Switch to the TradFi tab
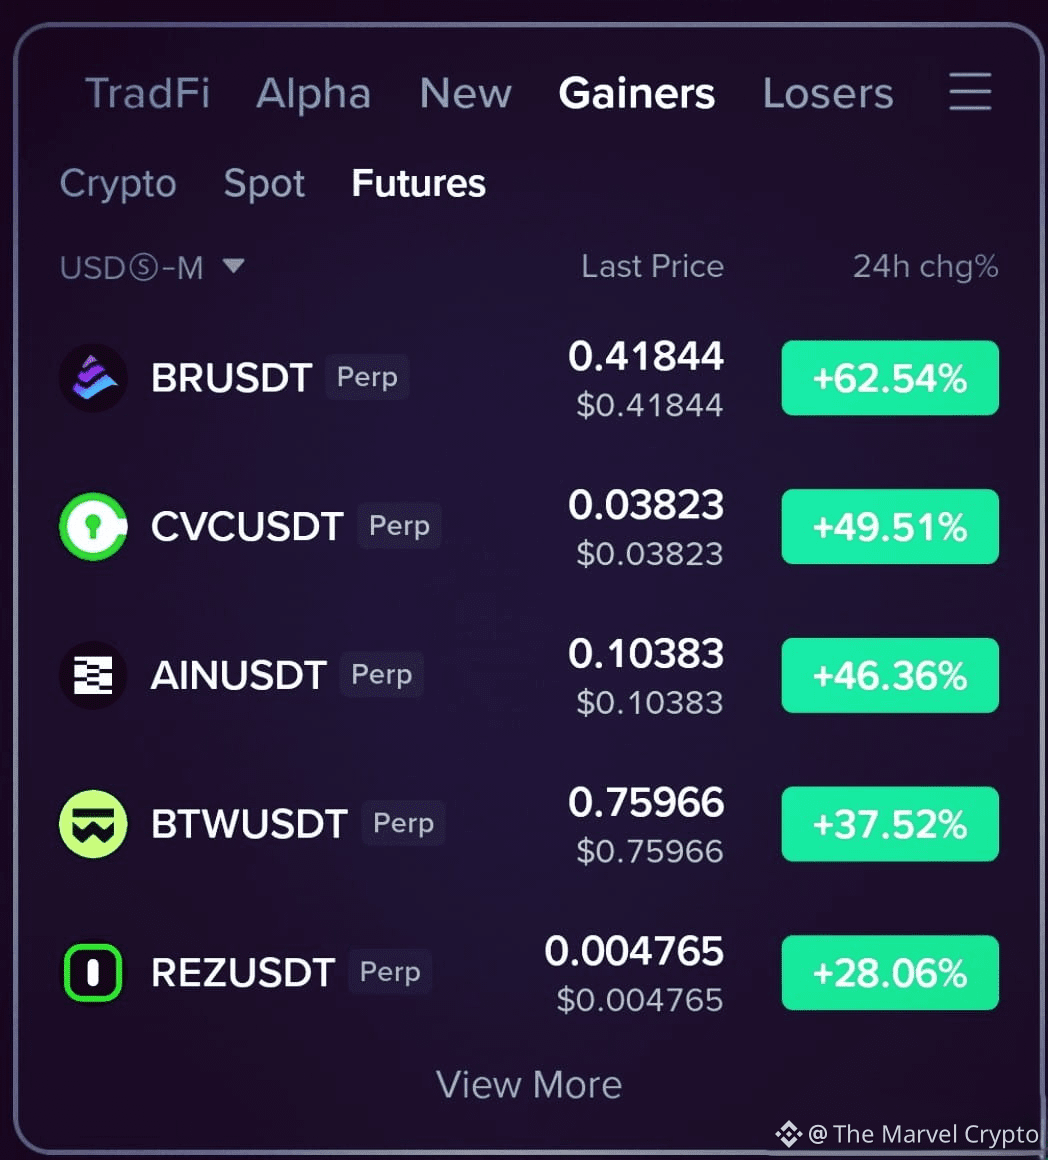Screen dimensions: 1048x1160 pyautogui.click(x=148, y=93)
